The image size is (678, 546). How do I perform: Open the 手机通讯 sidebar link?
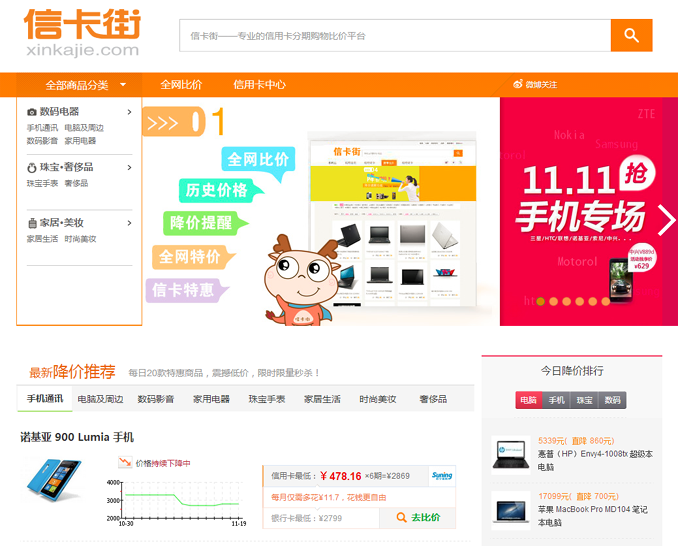click(42, 128)
